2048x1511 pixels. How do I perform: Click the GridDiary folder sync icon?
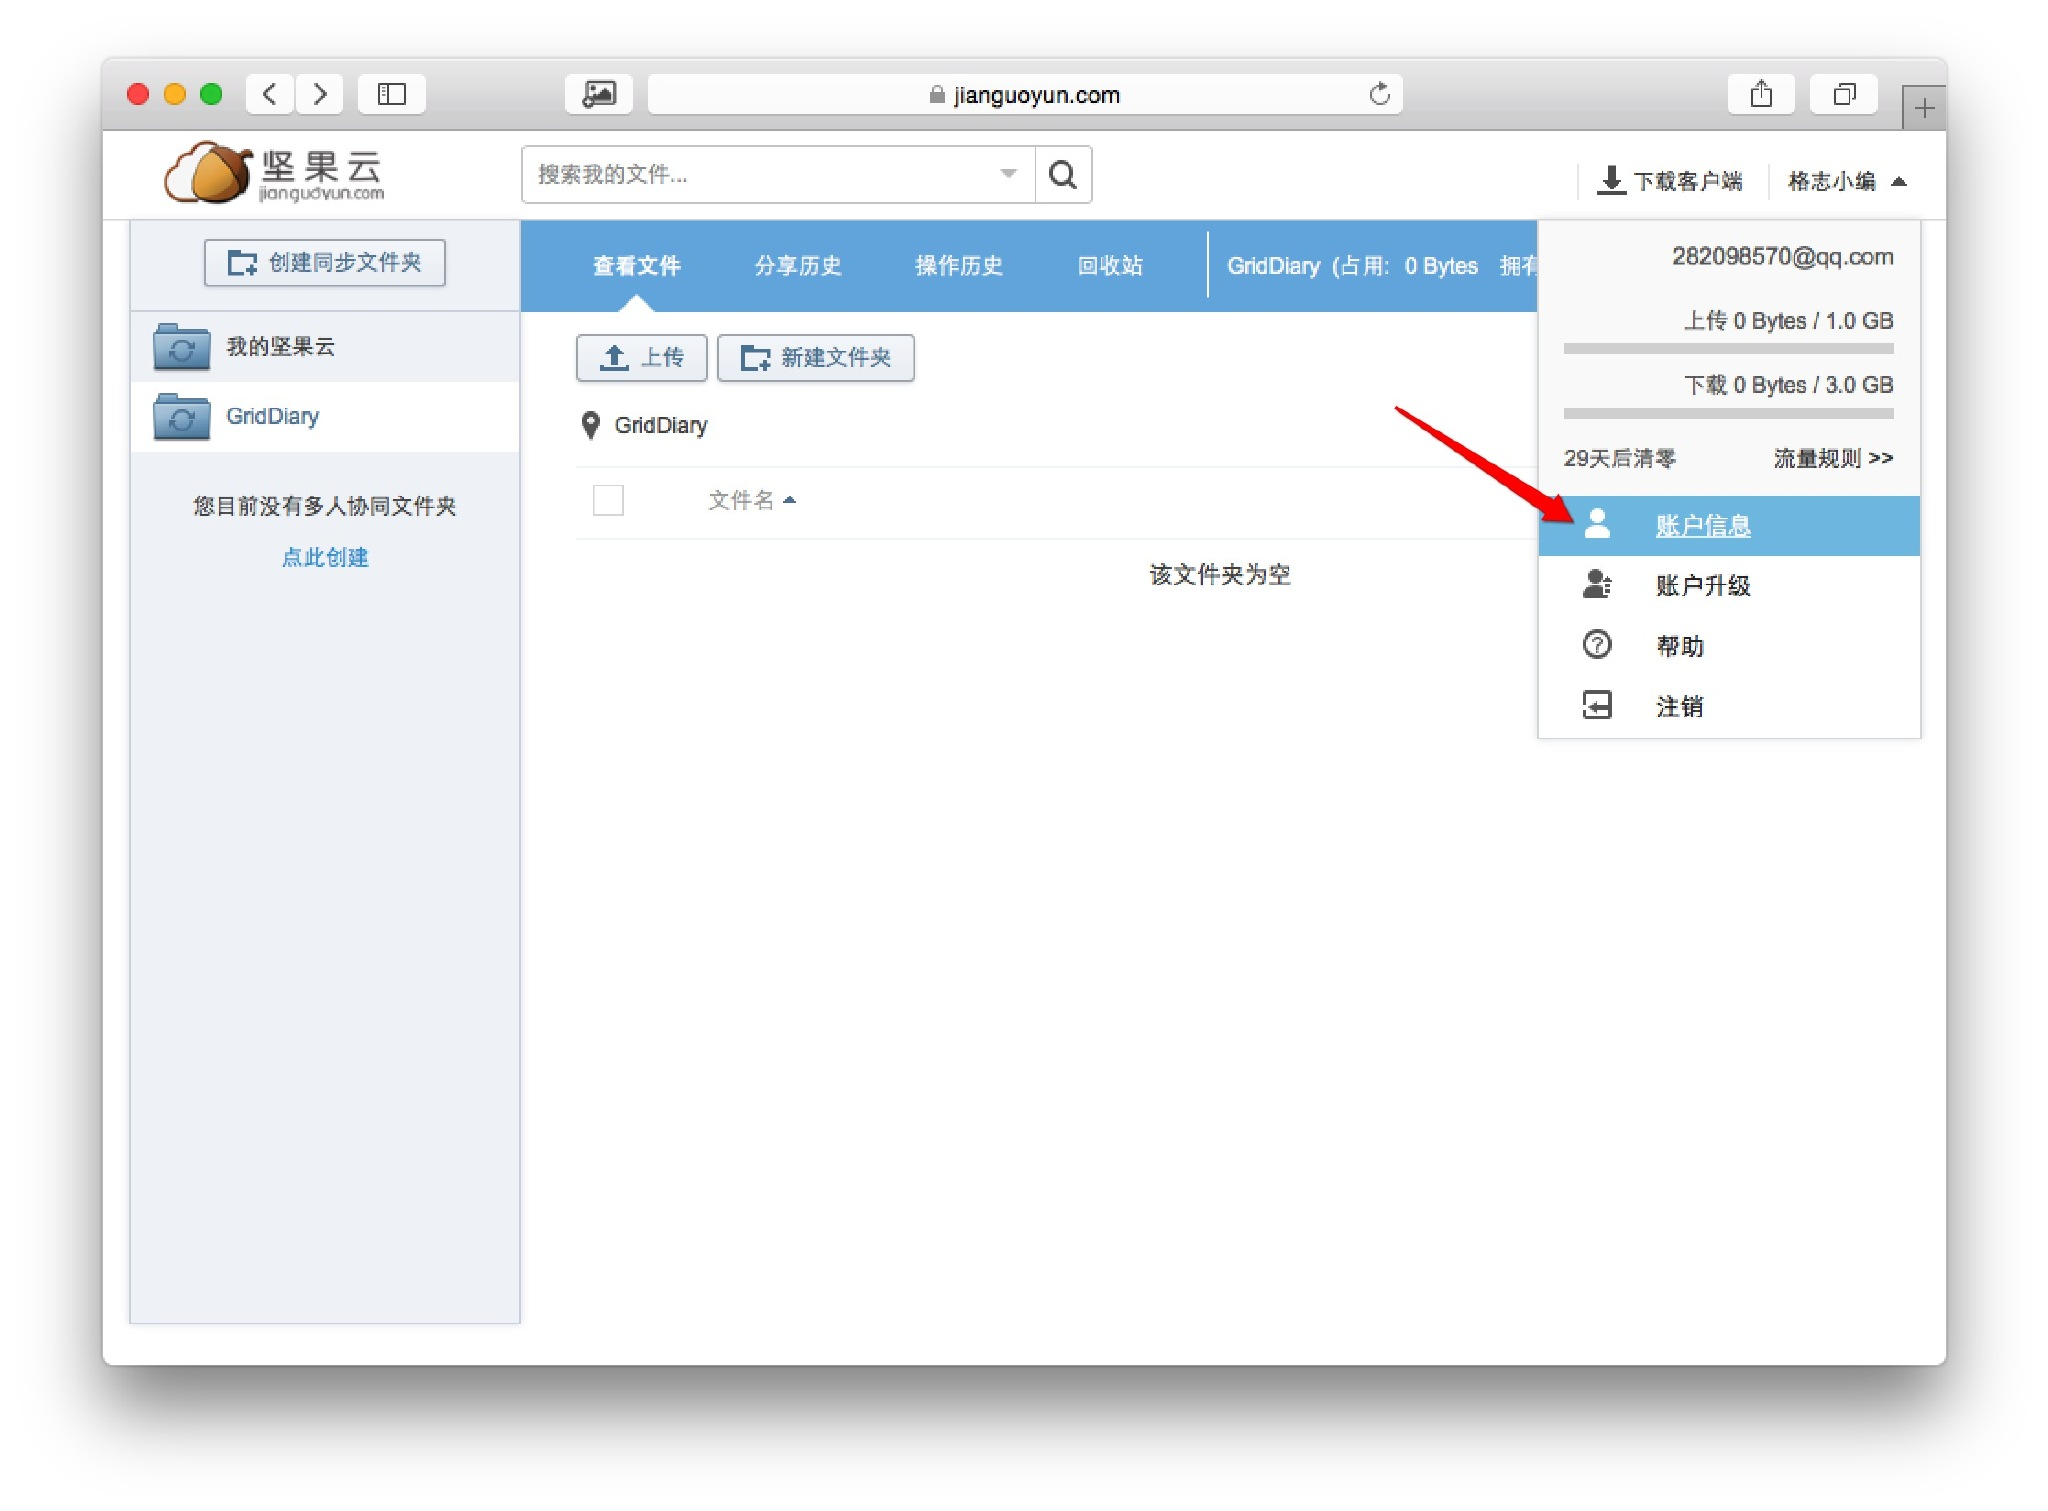coord(181,416)
